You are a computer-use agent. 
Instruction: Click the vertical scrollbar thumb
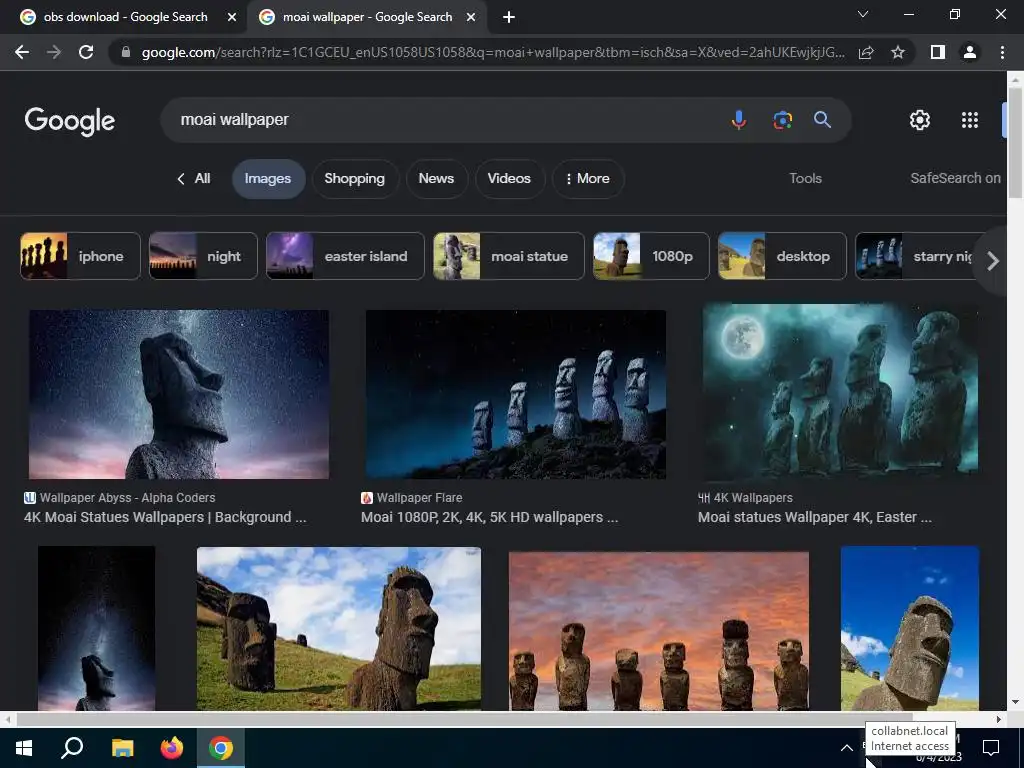(1015, 142)
